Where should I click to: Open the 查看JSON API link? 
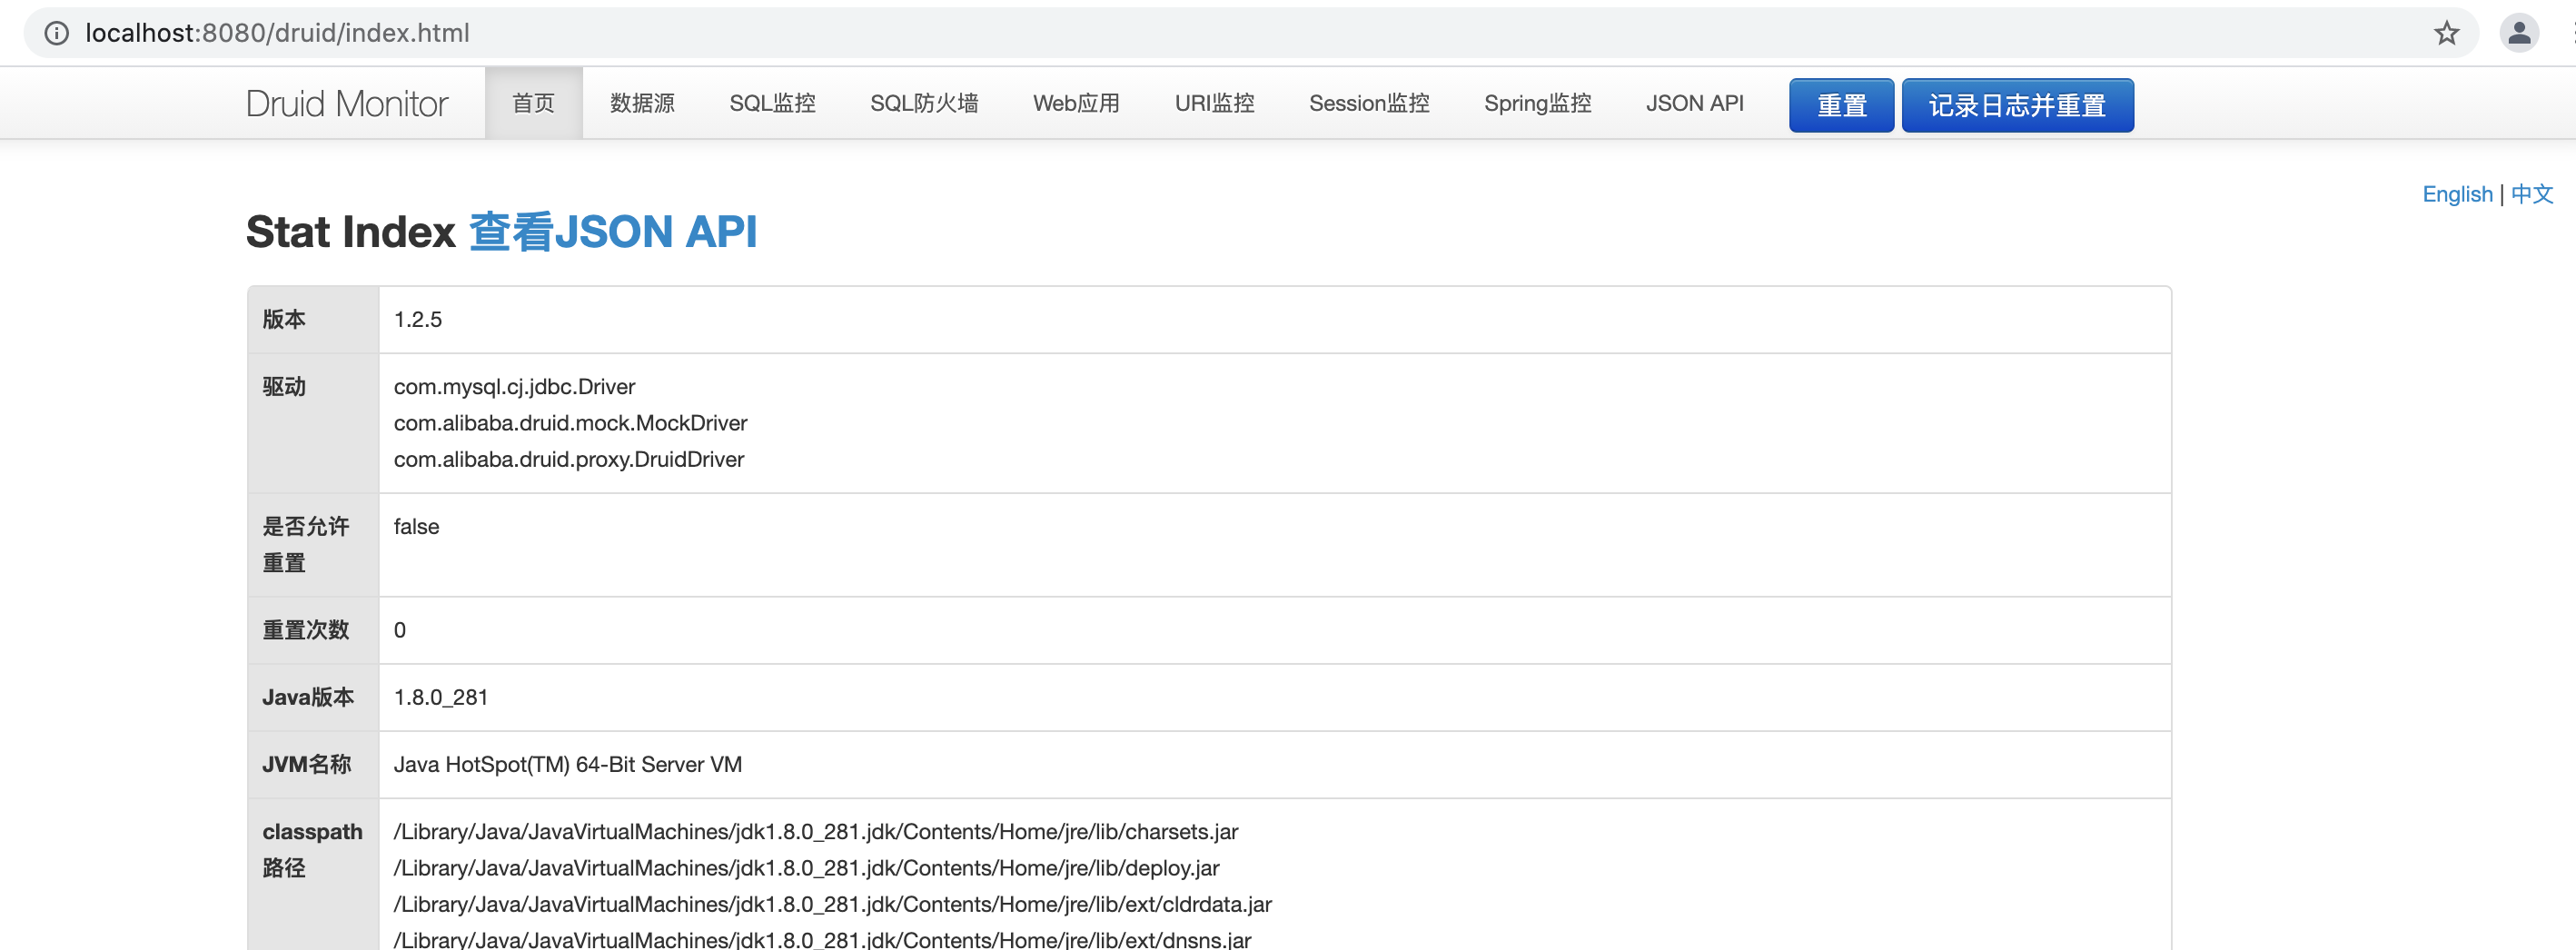614,231
